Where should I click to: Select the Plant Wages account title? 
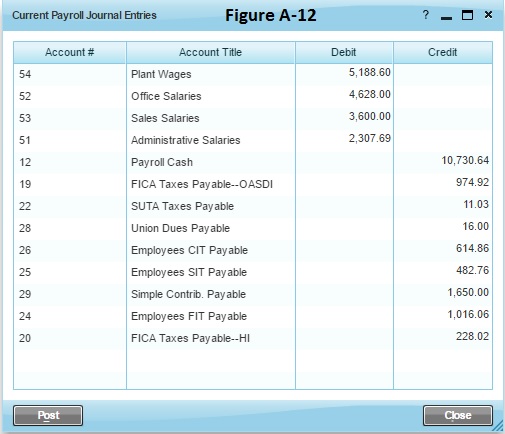click(x=161, y=74)
